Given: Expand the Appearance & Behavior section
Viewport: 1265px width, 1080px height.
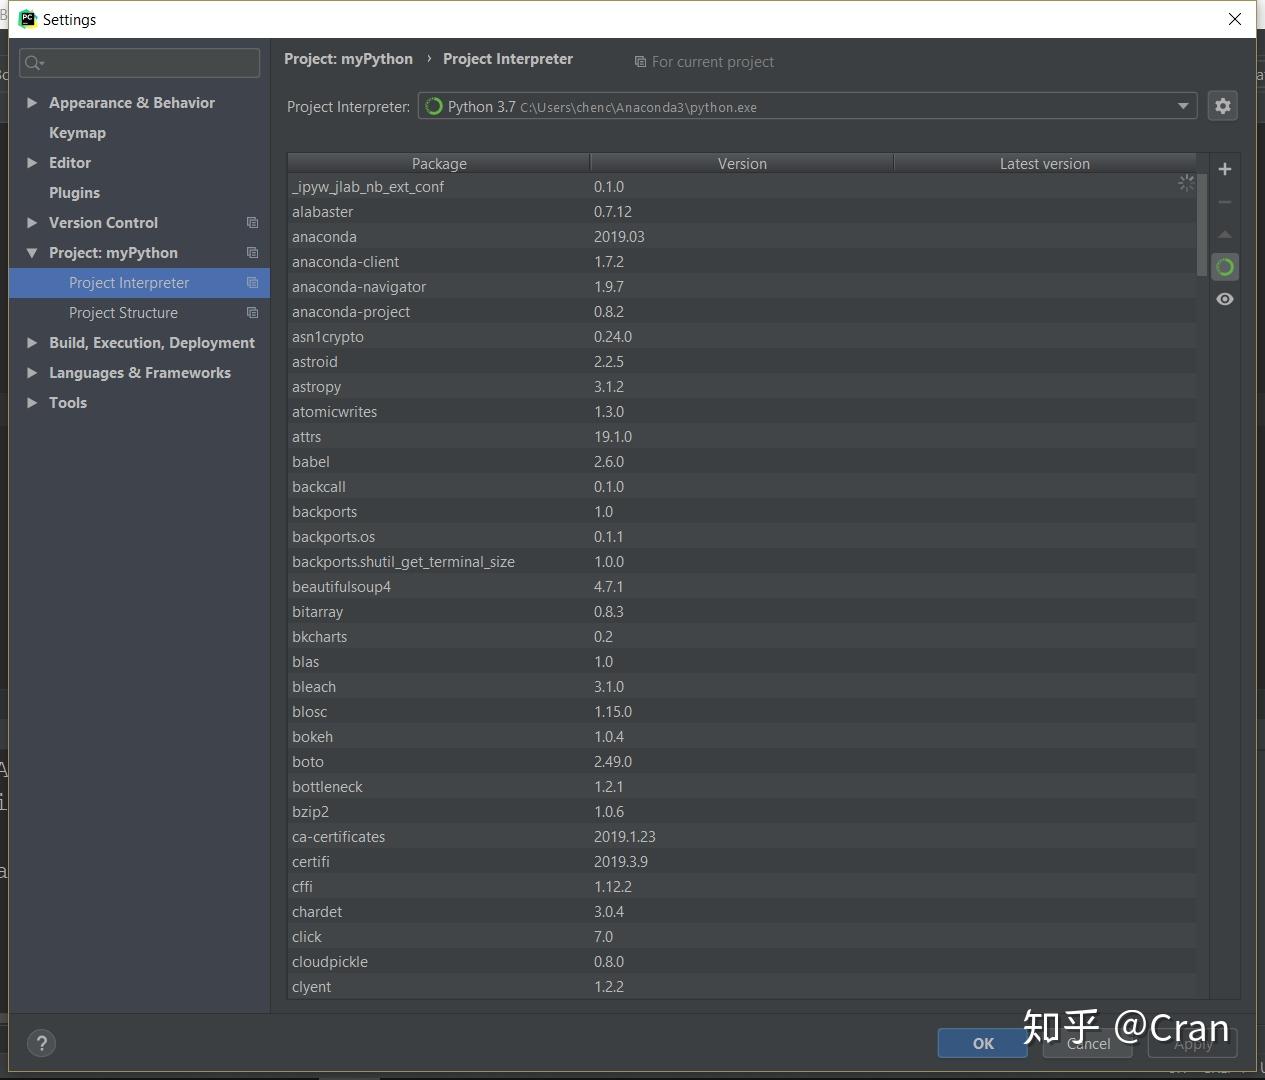Looking at the screenshot, I should tap(31, 102).
